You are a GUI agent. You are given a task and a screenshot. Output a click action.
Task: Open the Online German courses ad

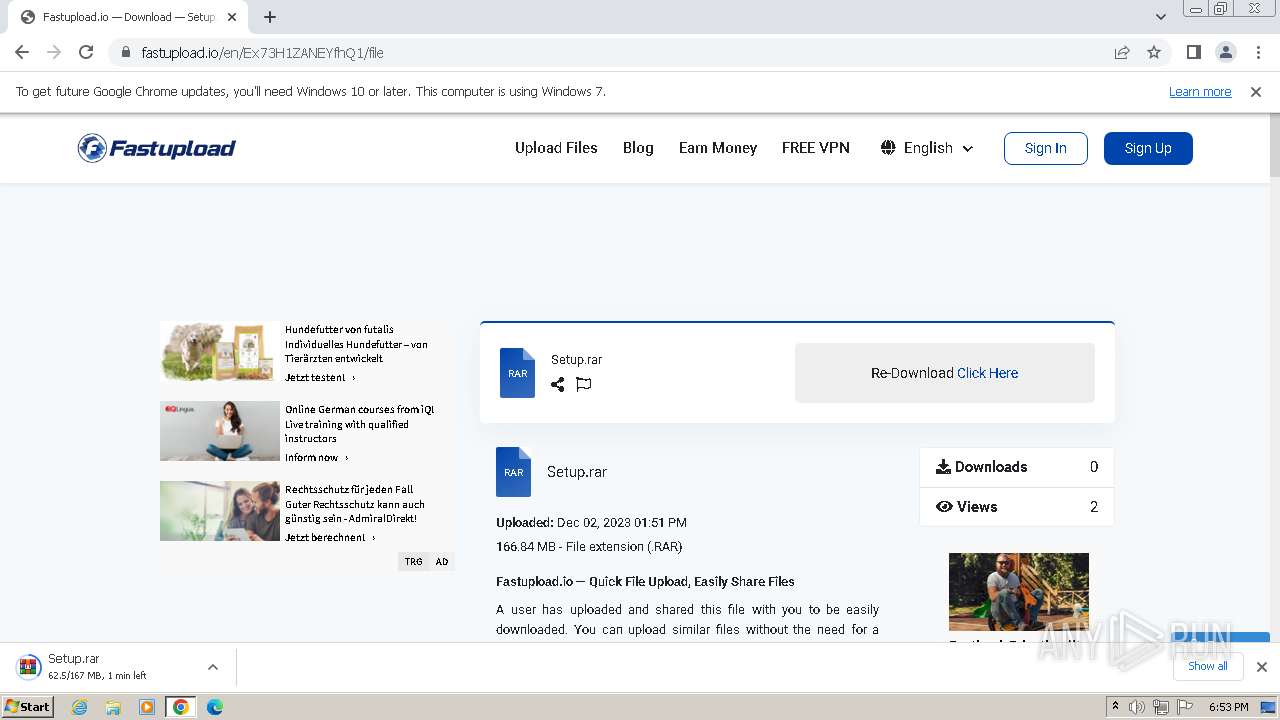(x=359, y=424)
